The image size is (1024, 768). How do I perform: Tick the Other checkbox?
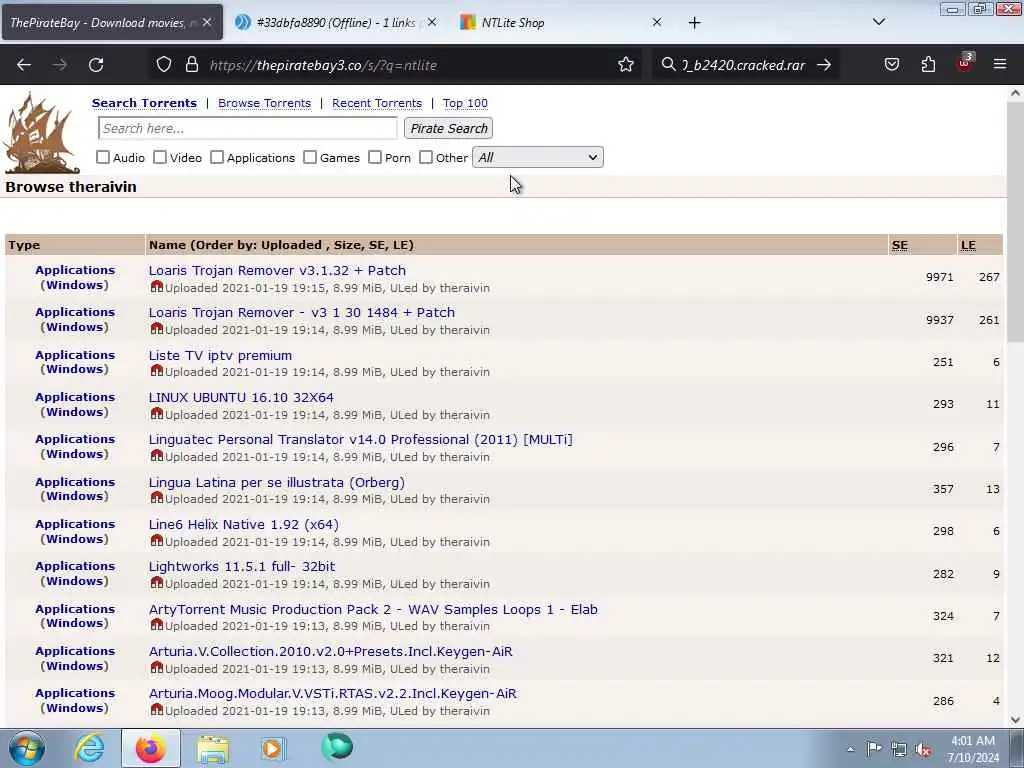tap(426, 157)
